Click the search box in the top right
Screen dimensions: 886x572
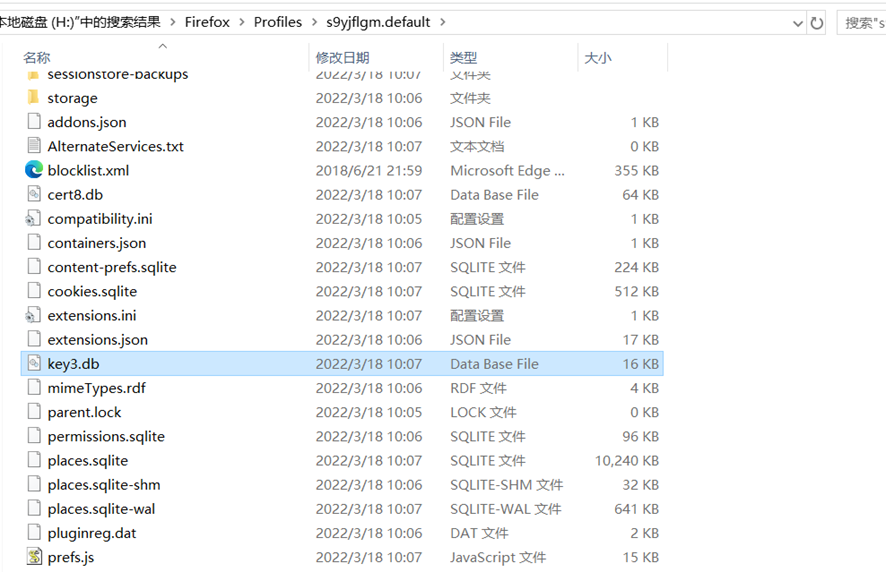pos(862,22)
